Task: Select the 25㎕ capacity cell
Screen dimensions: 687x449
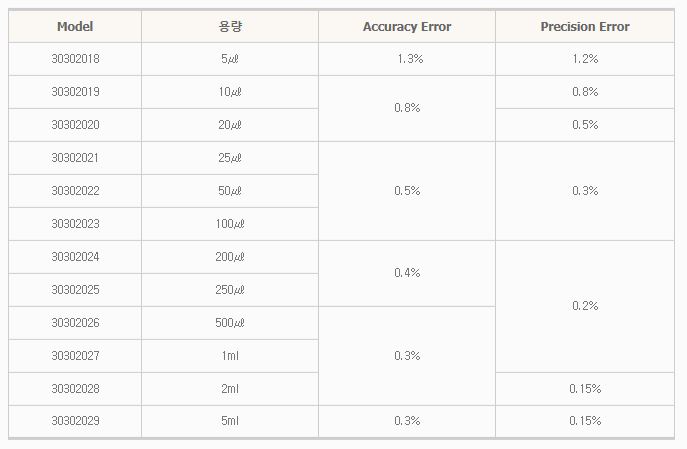Action: [230, 158]
